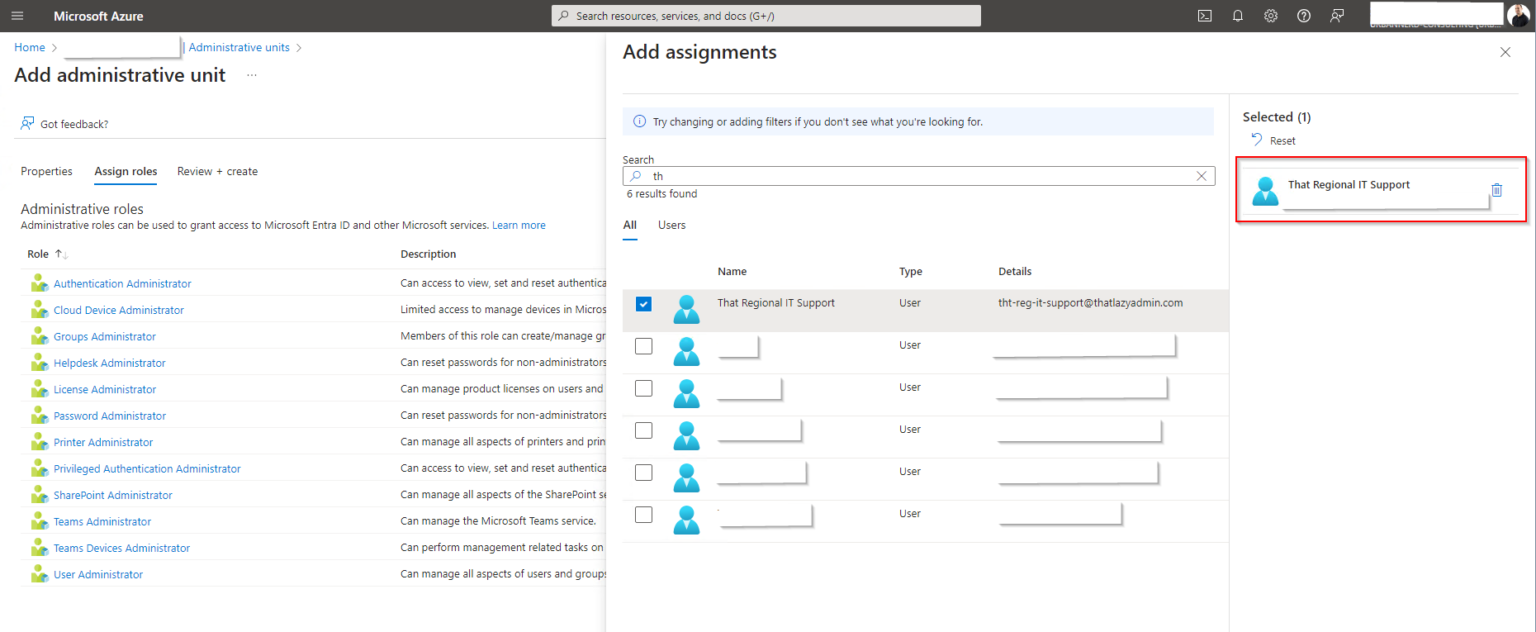Click the account avatar picture
Image resolution: width=1536 pixels, height=632 pixels.
pos(1519,16)
